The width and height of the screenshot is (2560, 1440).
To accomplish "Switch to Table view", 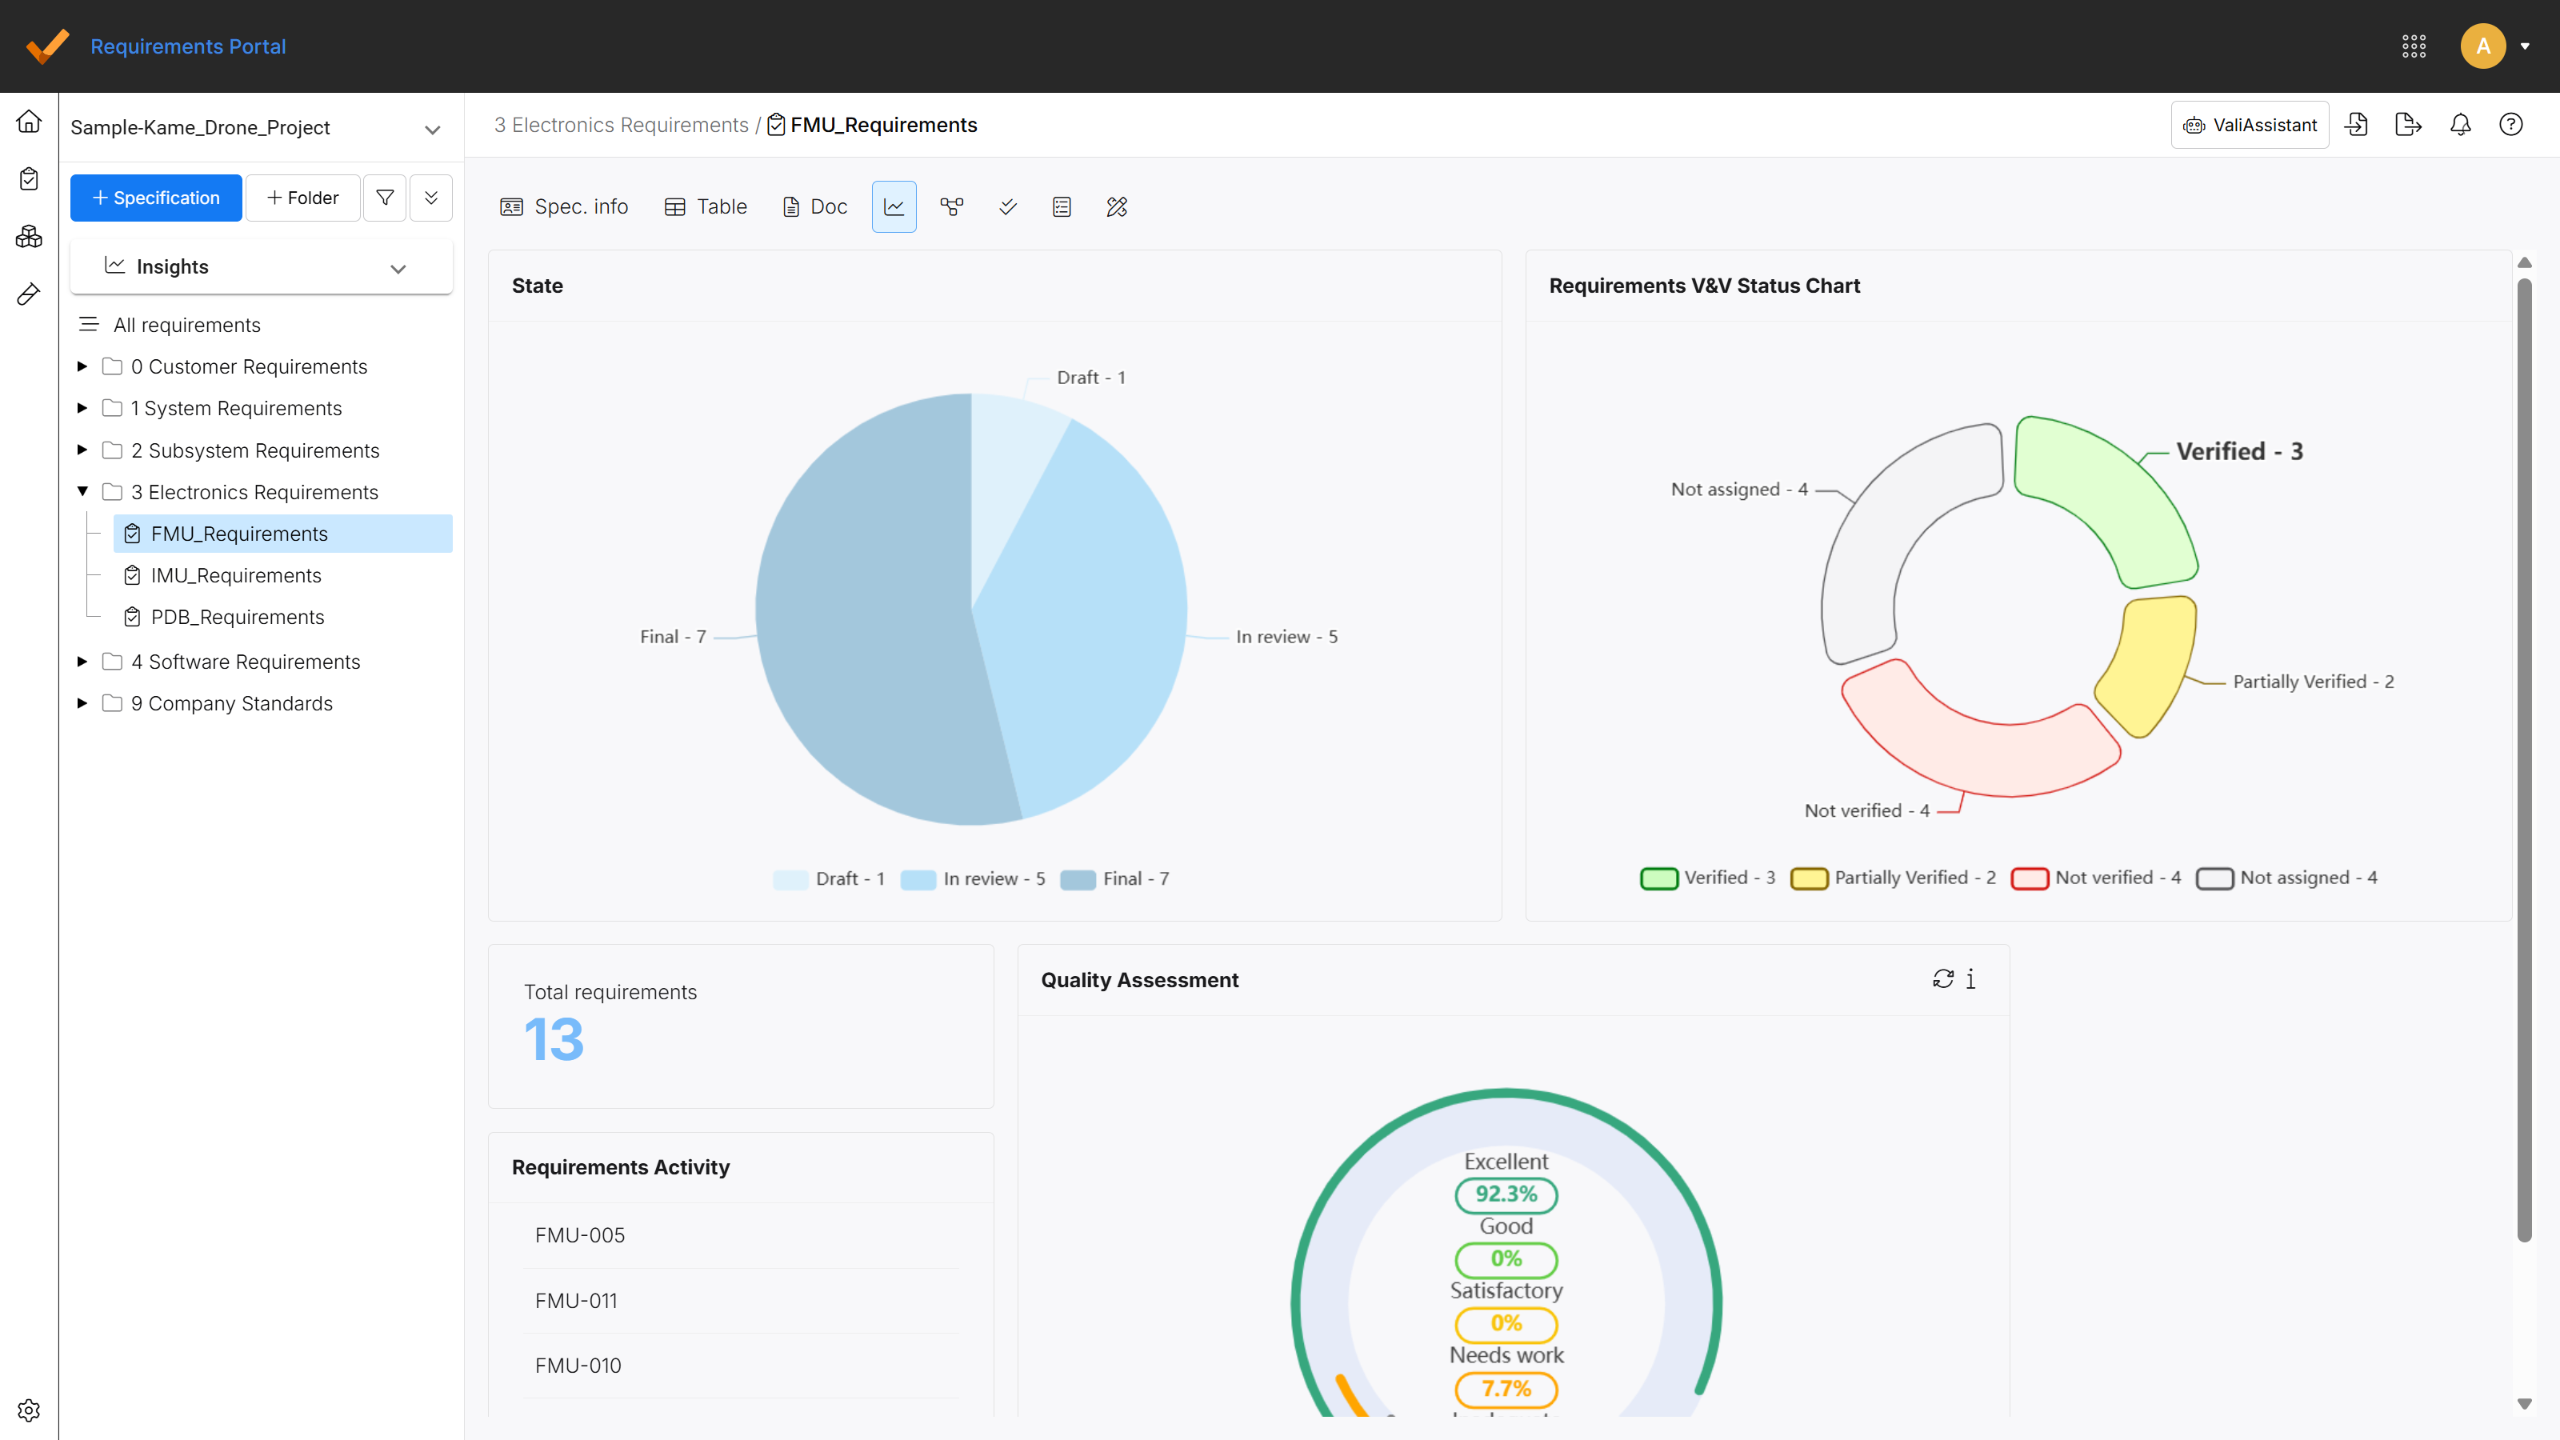I will tap(706, 207).
